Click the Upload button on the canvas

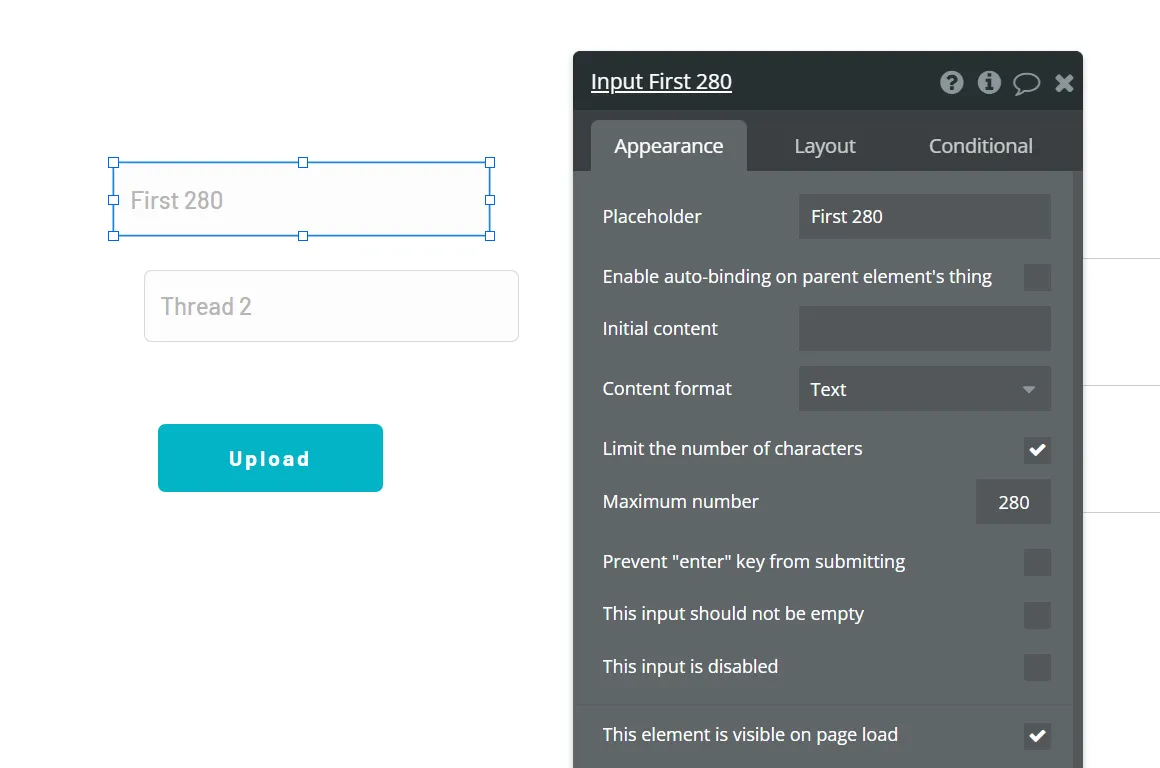click(x=270, y=458)
